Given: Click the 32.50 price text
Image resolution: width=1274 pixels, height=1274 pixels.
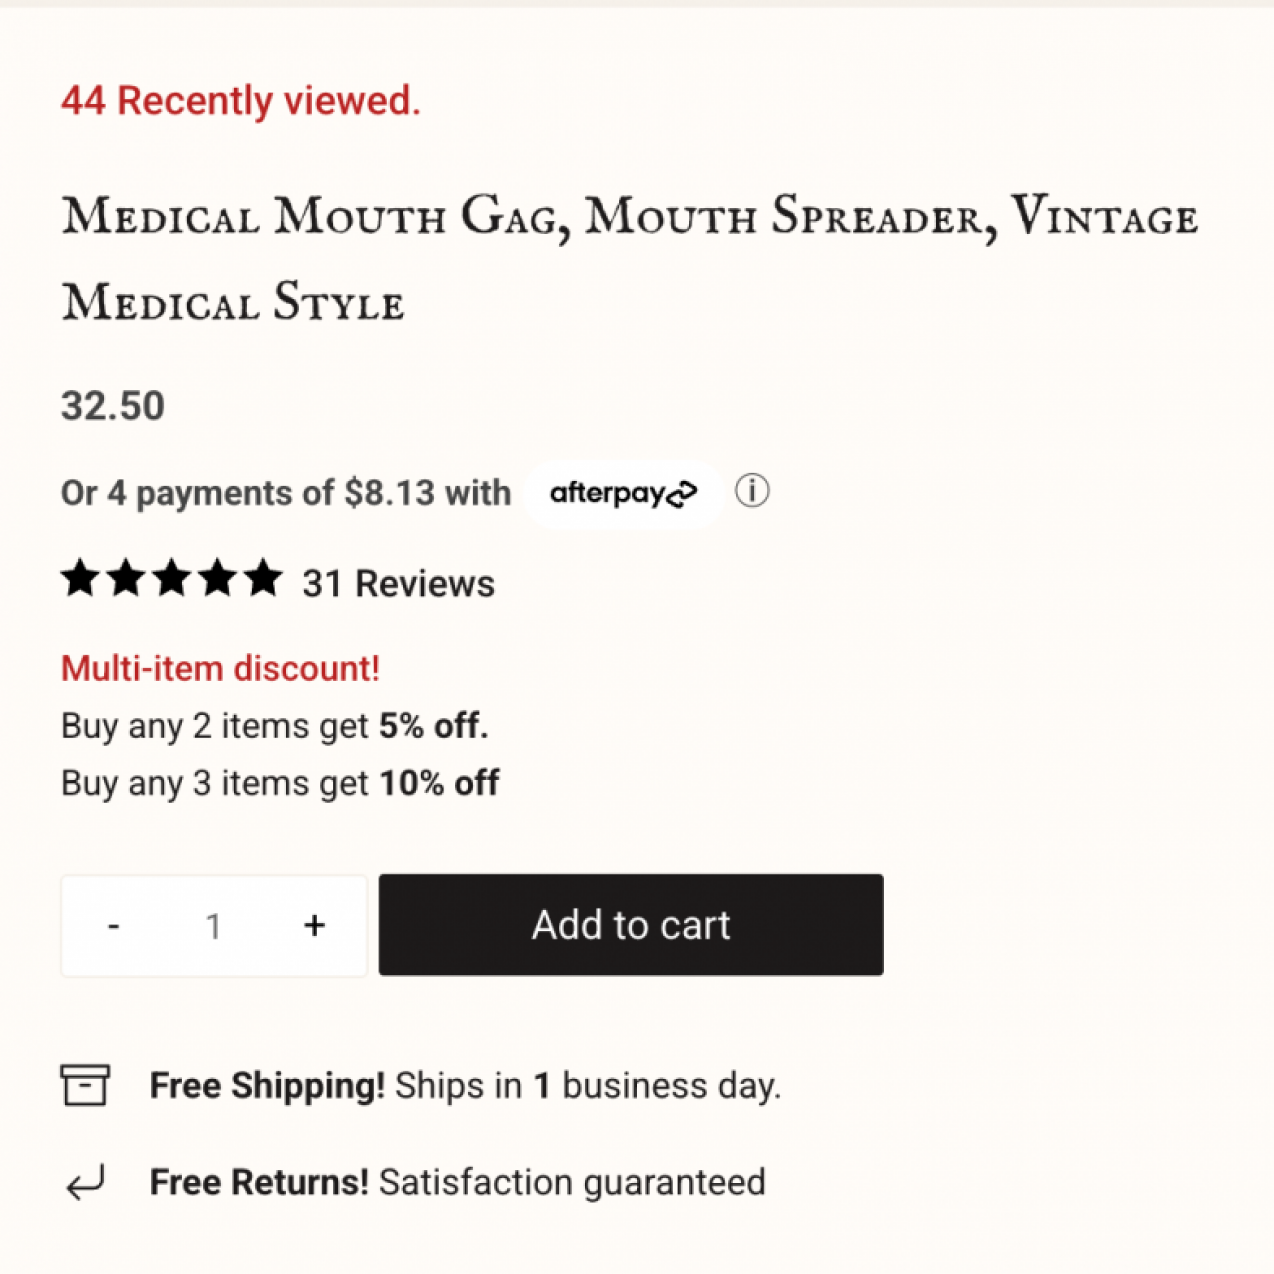Looking at the screenshot, I should 112,405.
